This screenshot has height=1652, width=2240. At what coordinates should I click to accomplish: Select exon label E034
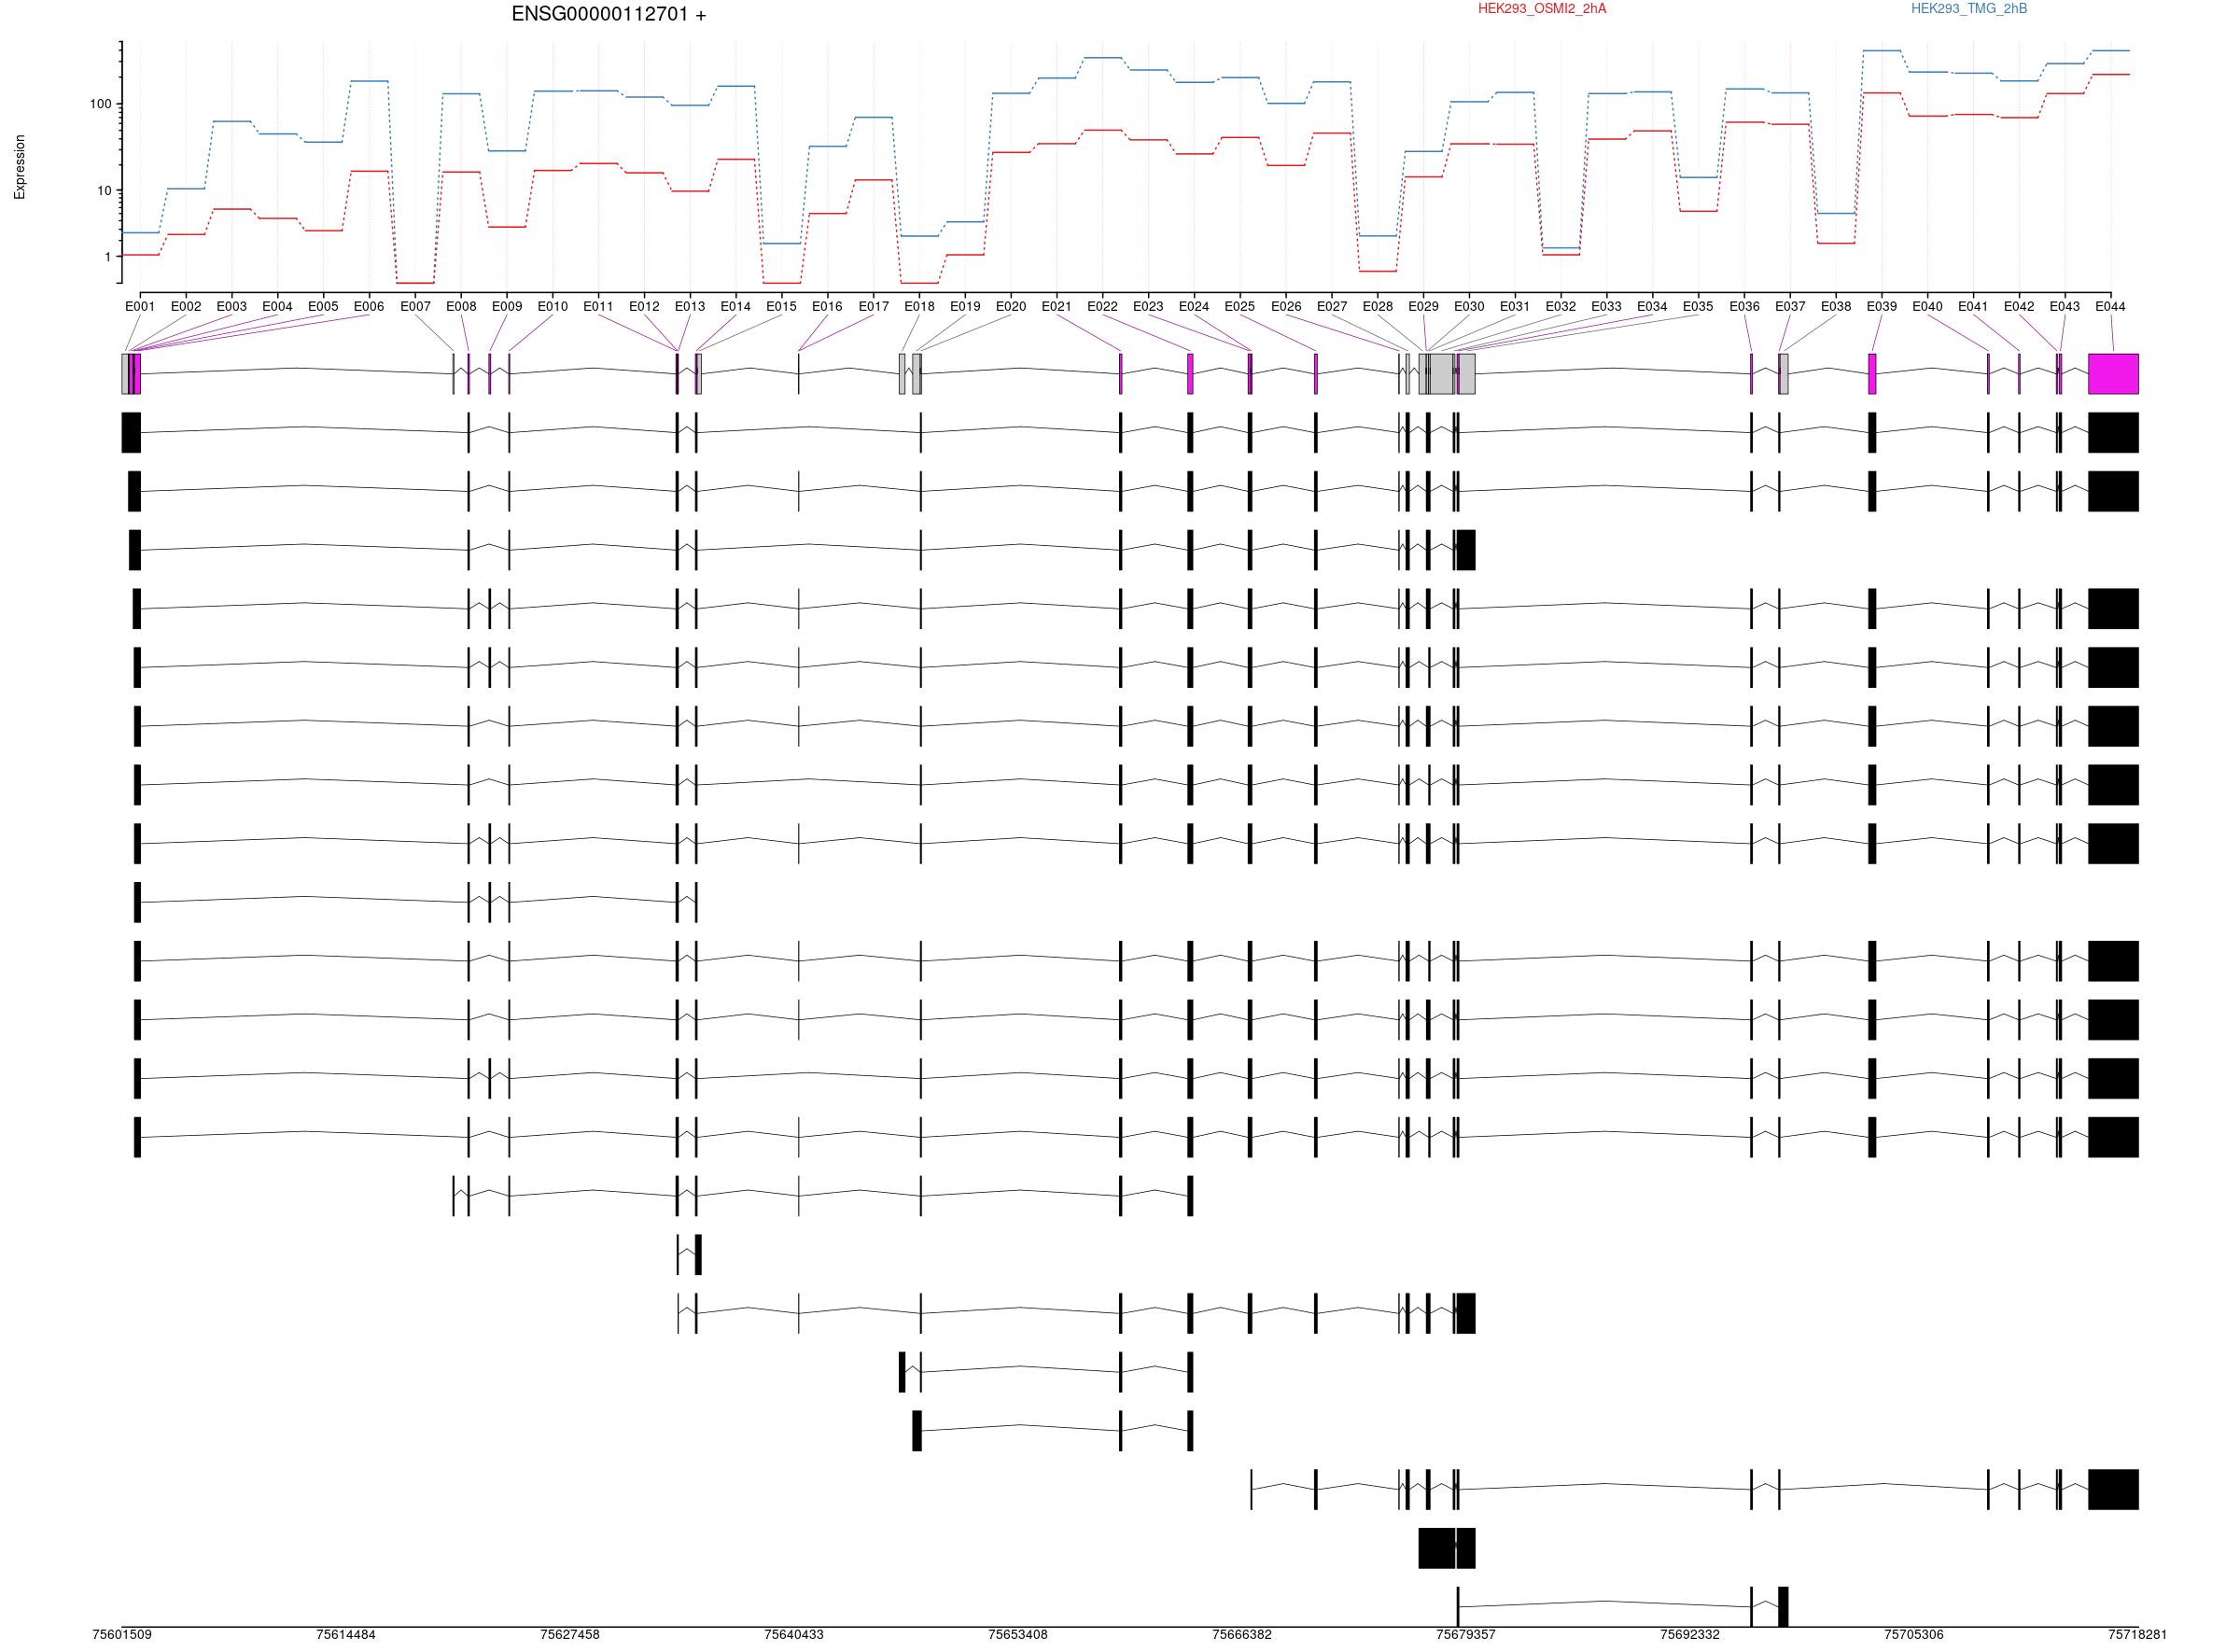pyautogui.click(x=1652, y=307)
